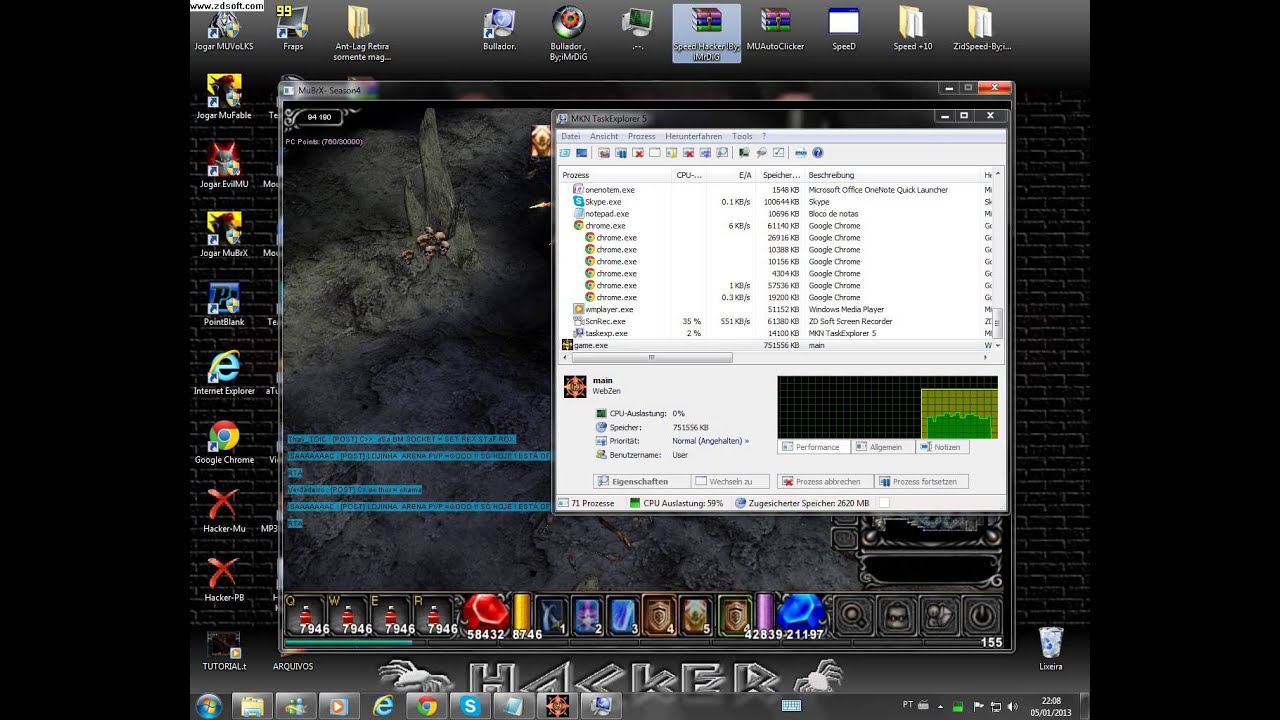The image size is (1280, 720).
Task: Select the PointBlank desktop shortcut
Action: point(224,304)
